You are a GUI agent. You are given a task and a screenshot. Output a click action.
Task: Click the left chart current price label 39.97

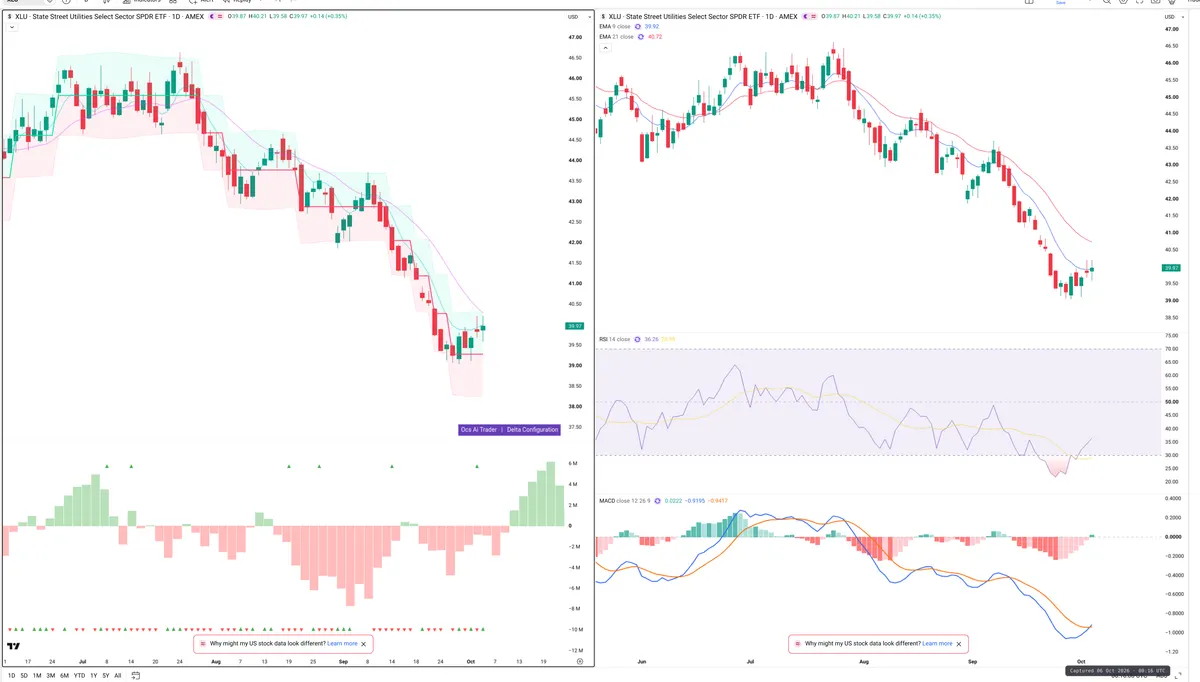tap(573, 326)
